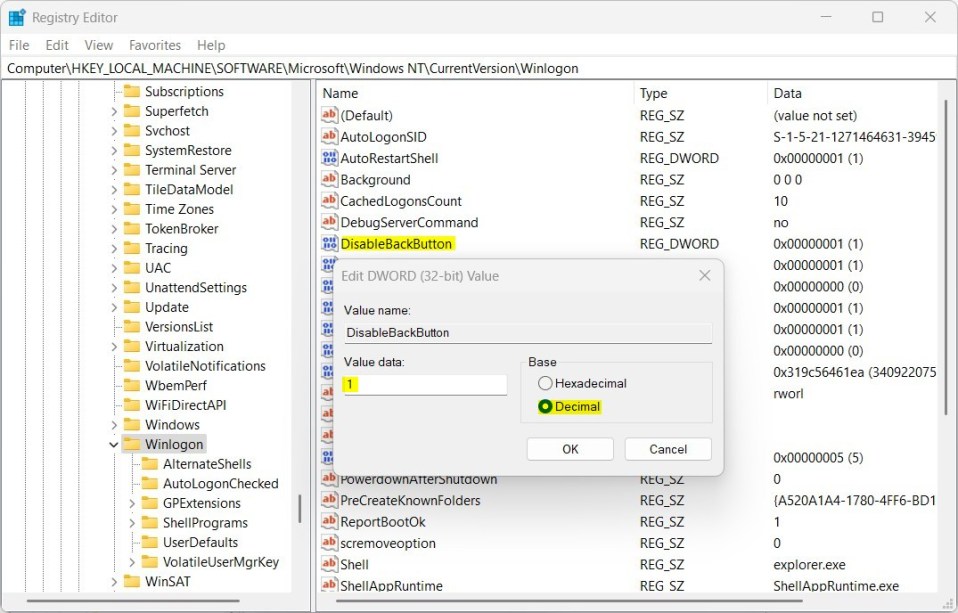Click the UserDefaults folder icon
Screen dimensions: 958x613
[150, 541]
